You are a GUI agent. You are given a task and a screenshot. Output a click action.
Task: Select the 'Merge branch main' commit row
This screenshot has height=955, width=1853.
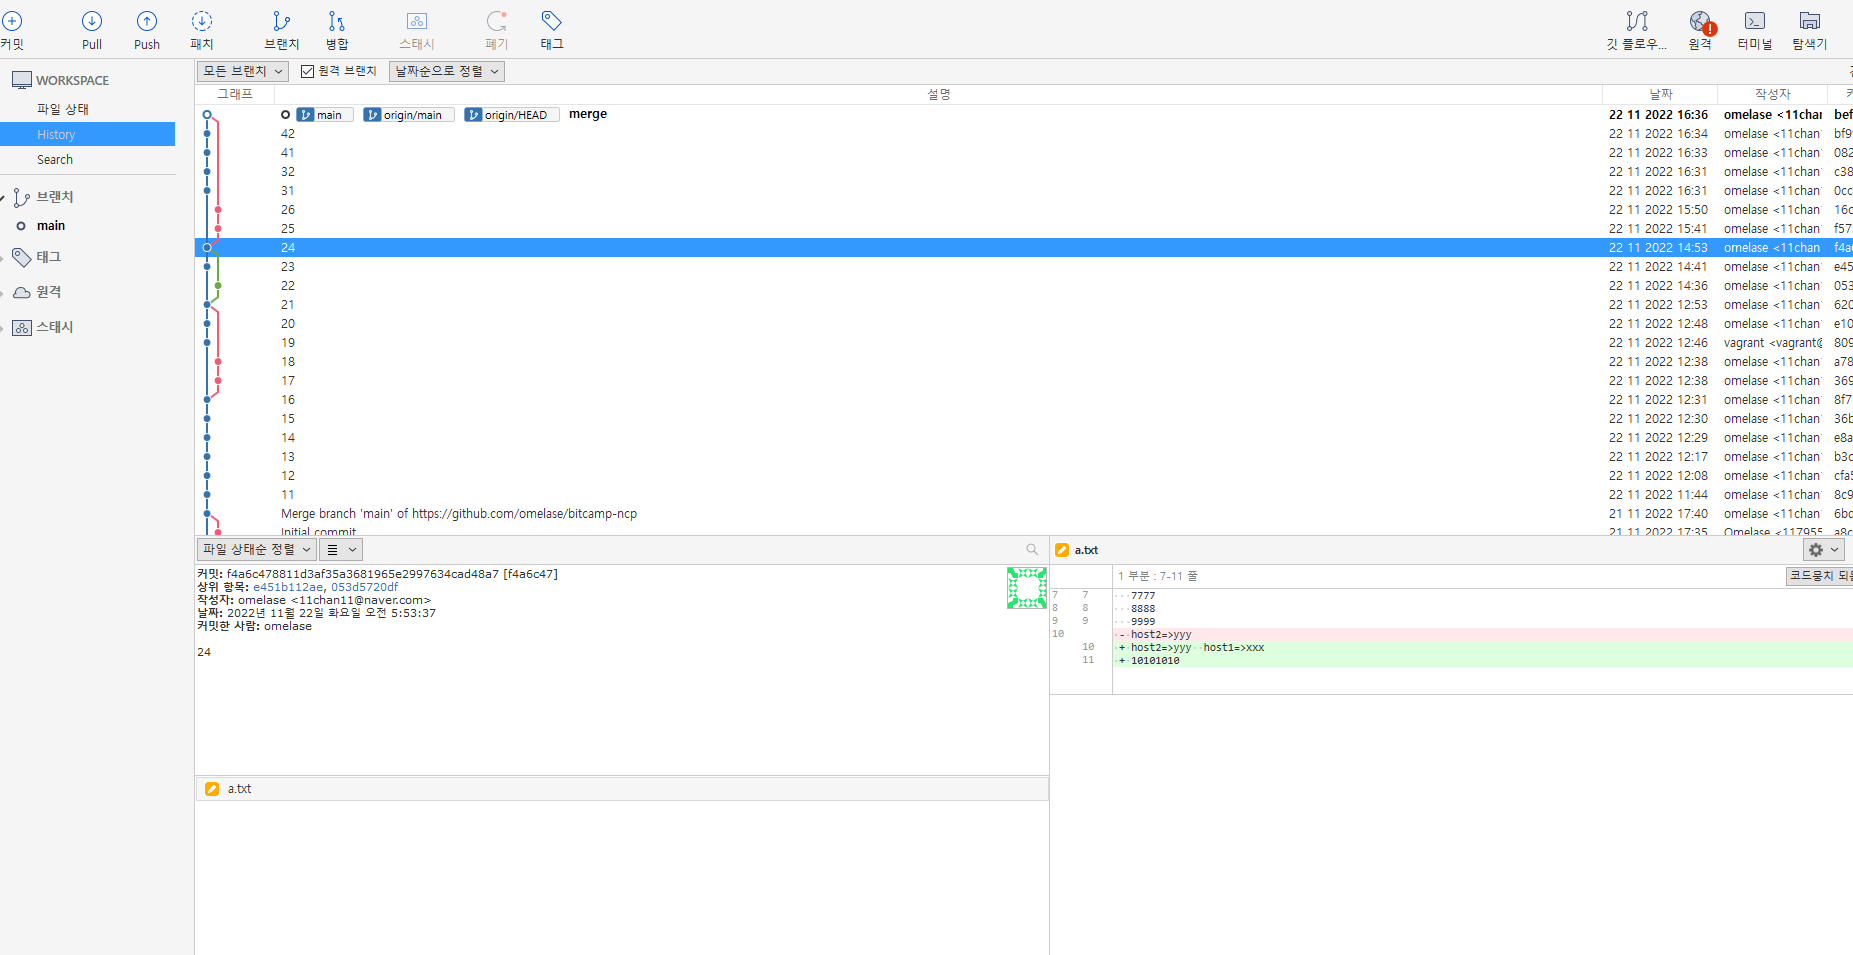1024,514
